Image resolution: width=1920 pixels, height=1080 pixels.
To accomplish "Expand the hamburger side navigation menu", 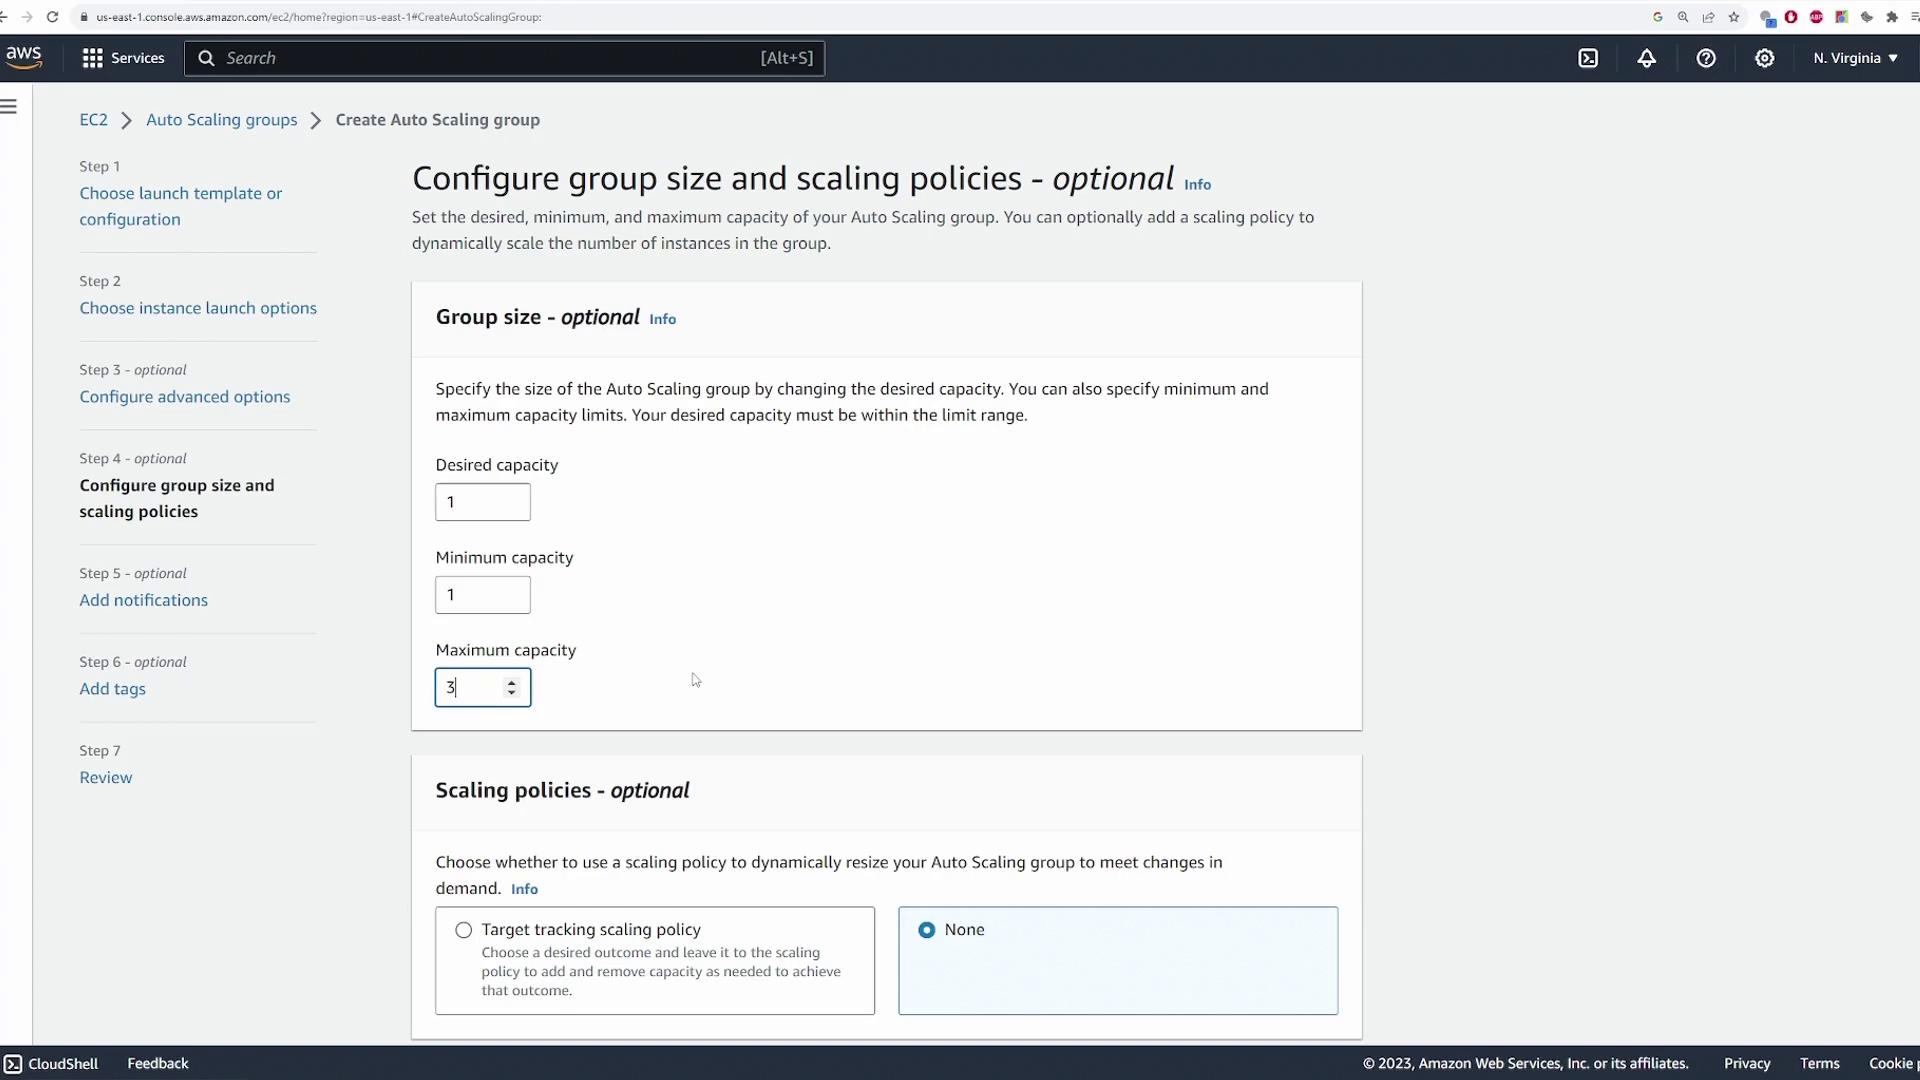I will [9, 107].
